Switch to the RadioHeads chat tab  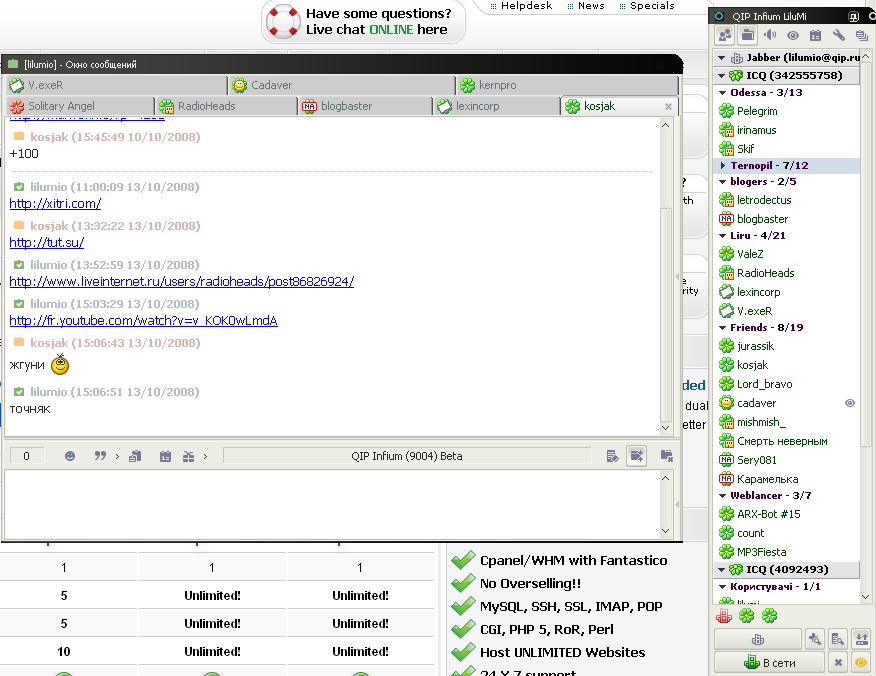click(x=226, y=106)
